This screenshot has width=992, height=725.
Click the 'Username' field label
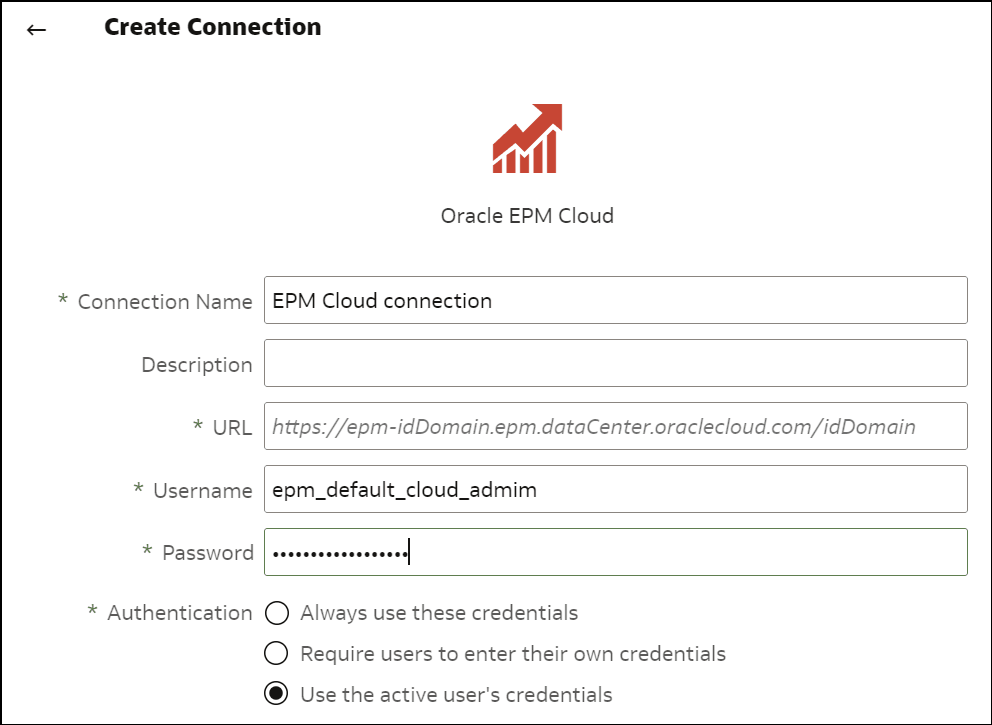point(202,491)
